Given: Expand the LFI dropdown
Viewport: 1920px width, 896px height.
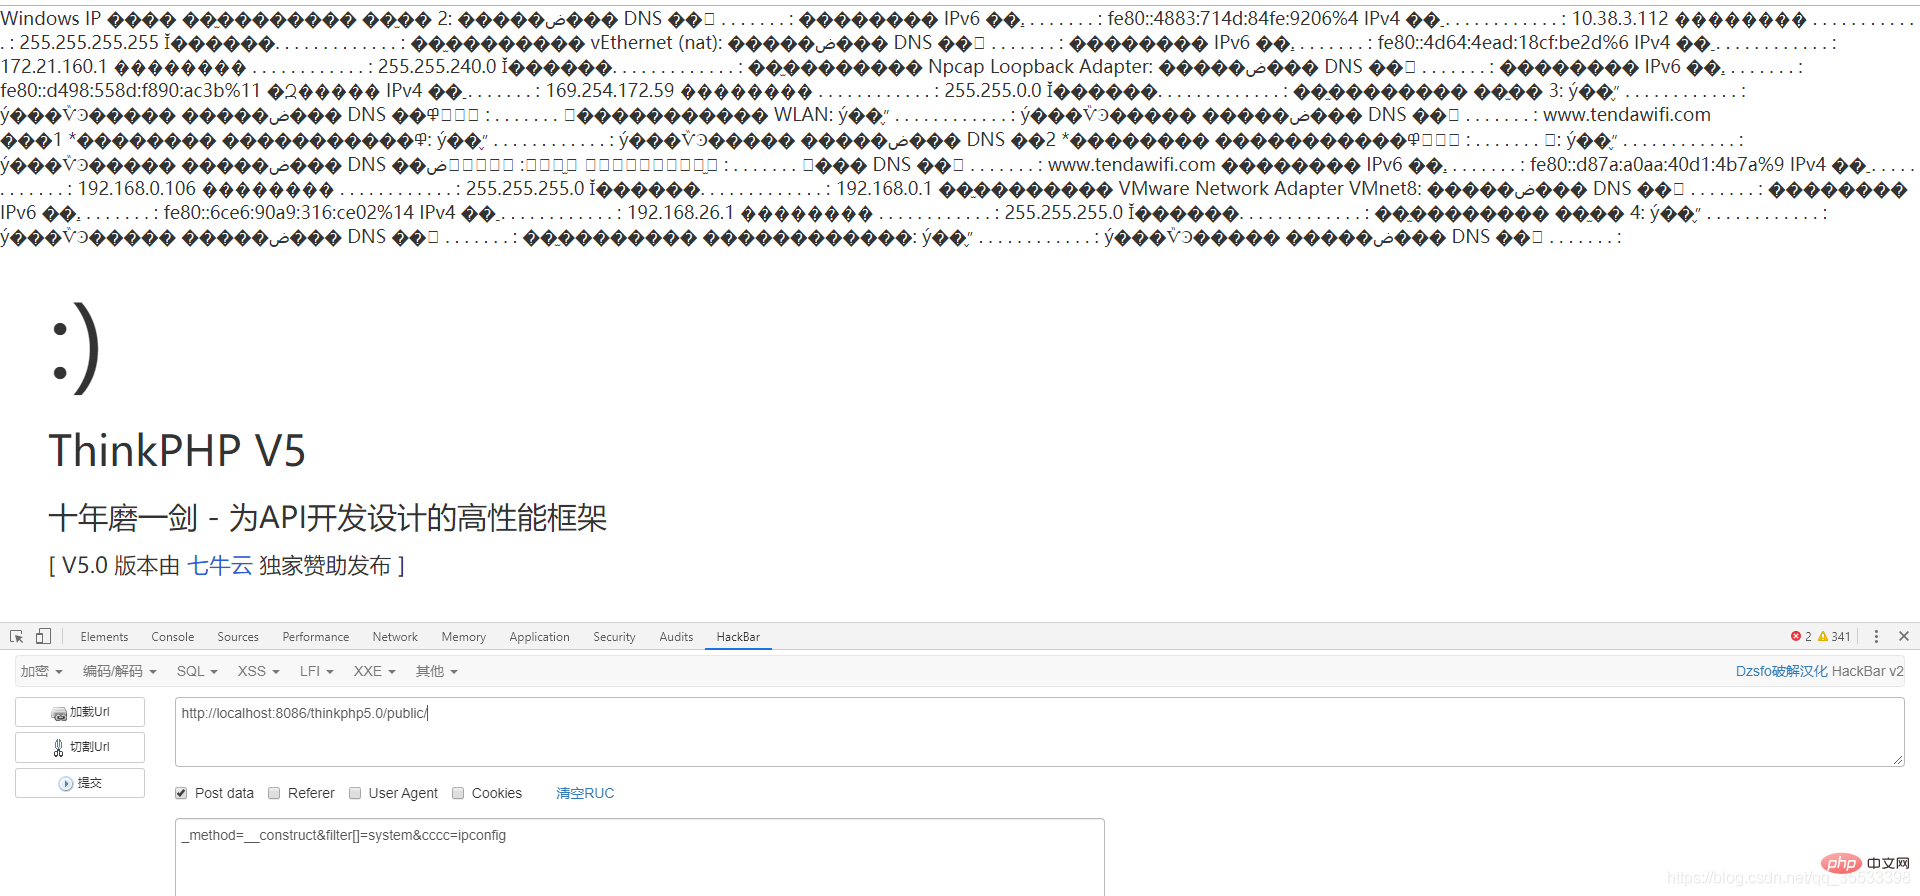Looking at the screenshot, I should 316,671.
